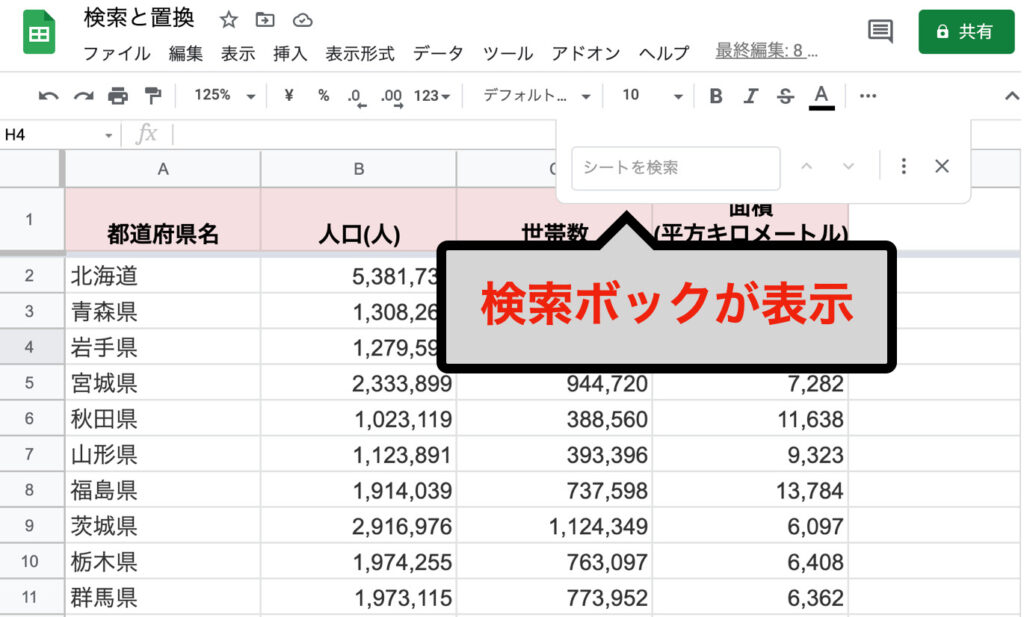Open the 最終編集 revision history link
Screen dimensions: 1024x617
(766, 50)
